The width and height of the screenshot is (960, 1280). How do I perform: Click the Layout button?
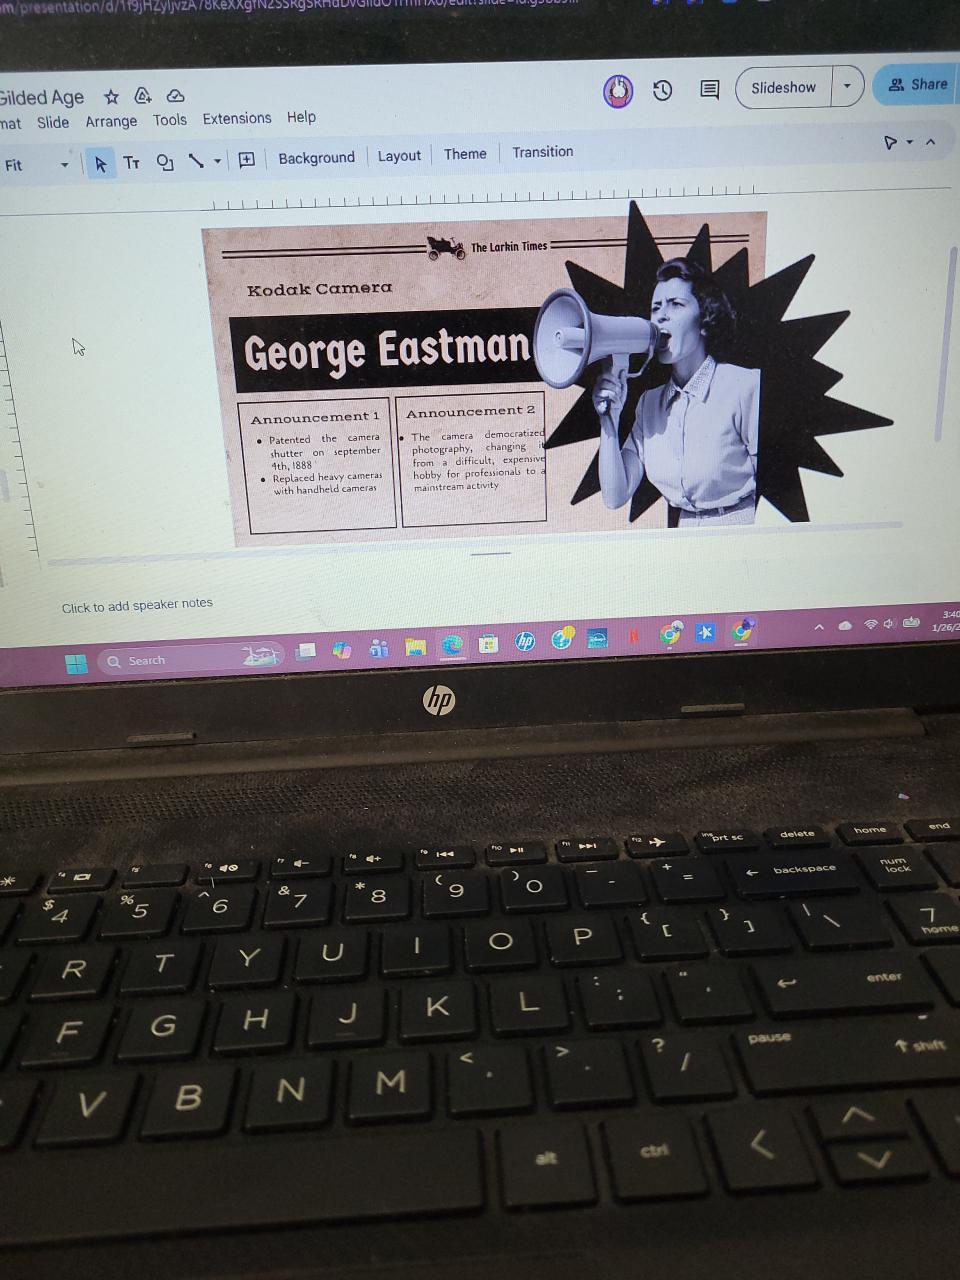pyautogui.click(x=399, y=156)
